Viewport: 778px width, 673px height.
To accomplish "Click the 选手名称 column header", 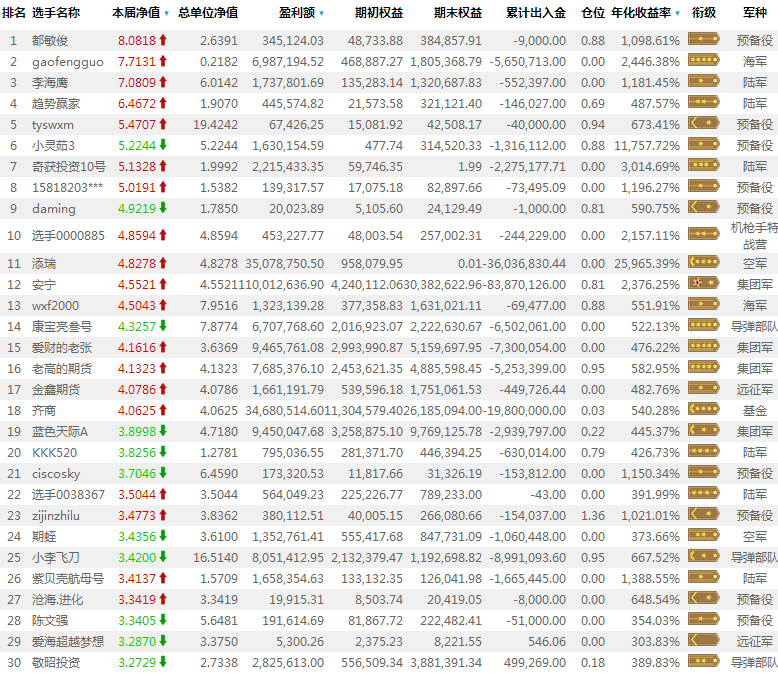I will pyautogui.click(x=56, y=12).
